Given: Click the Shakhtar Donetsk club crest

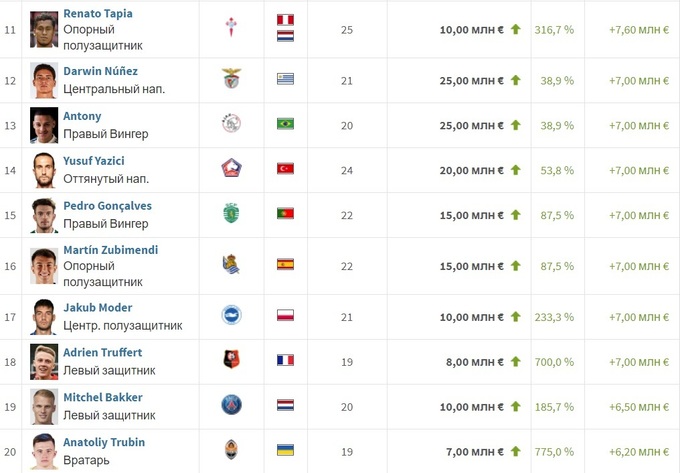Looking at the screenshot, I should click(231, 450).
